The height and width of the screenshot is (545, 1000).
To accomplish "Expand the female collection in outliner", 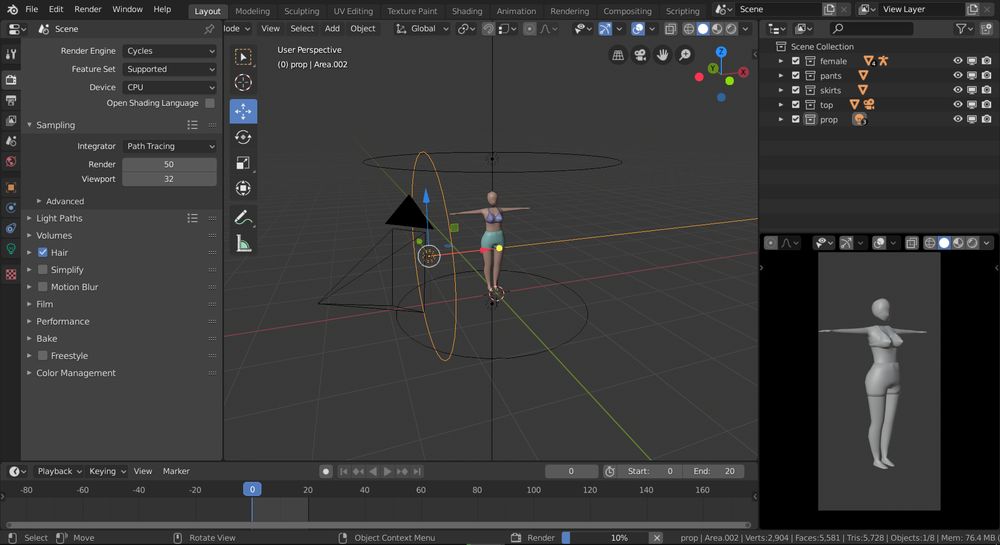I will click(x=781, y=61).
